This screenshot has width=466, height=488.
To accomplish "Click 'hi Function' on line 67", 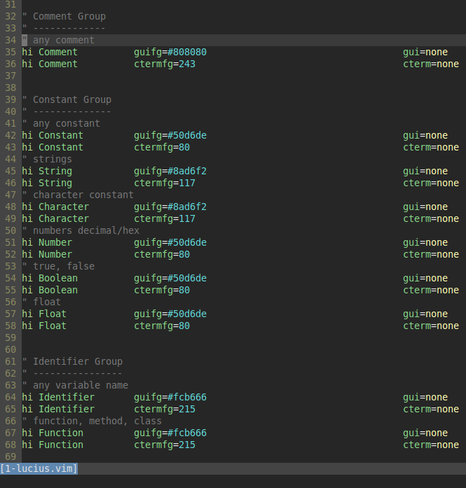I will 53,433.
